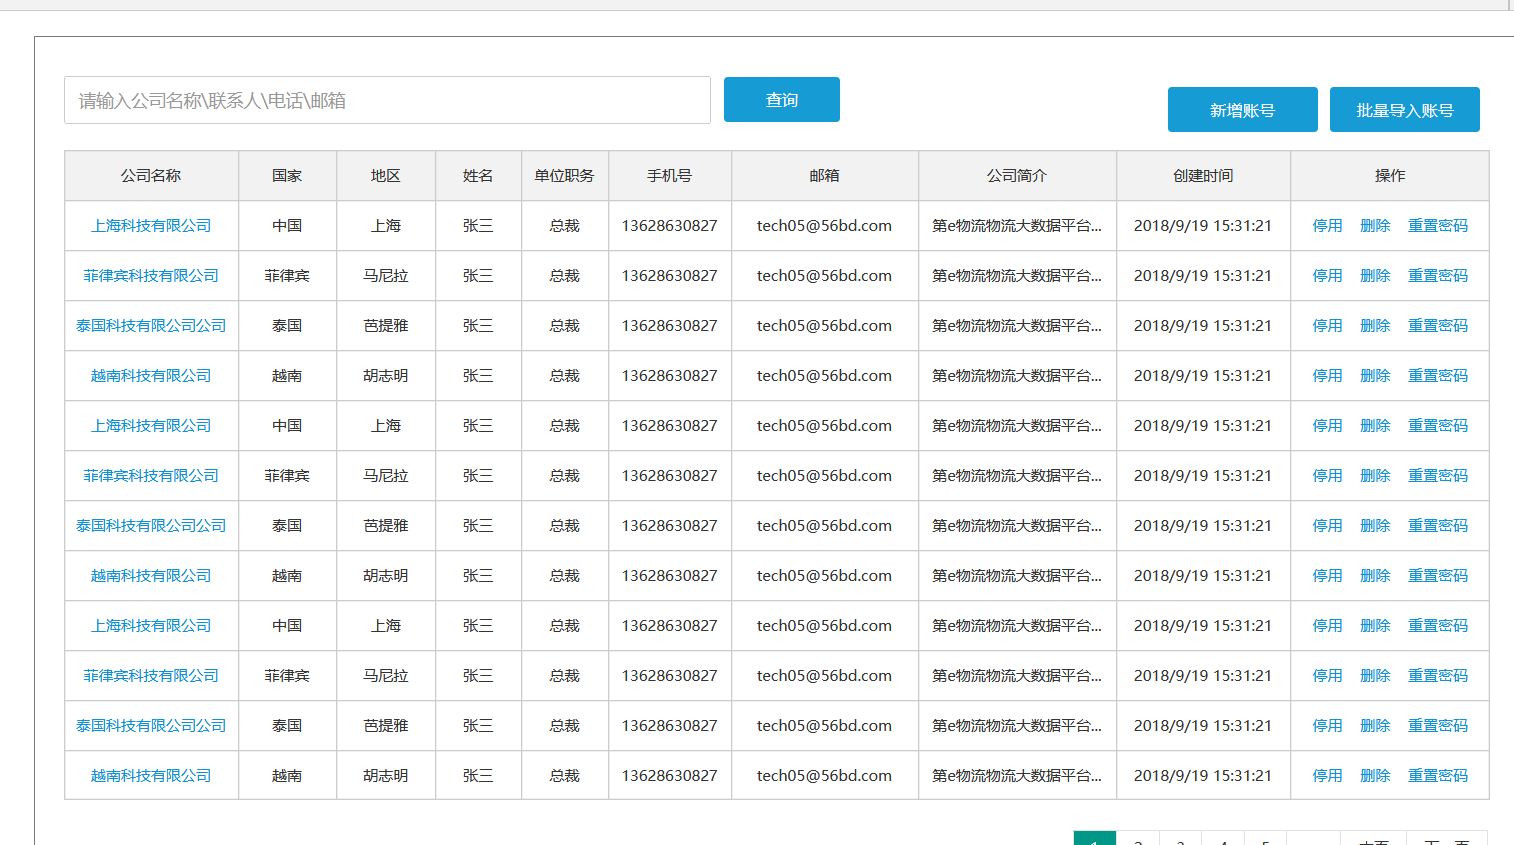Click 删除 in third 上海科技有限公司 row
Image resolution: width=1514 pixels, height=845 pixels.
point(1375,626)
